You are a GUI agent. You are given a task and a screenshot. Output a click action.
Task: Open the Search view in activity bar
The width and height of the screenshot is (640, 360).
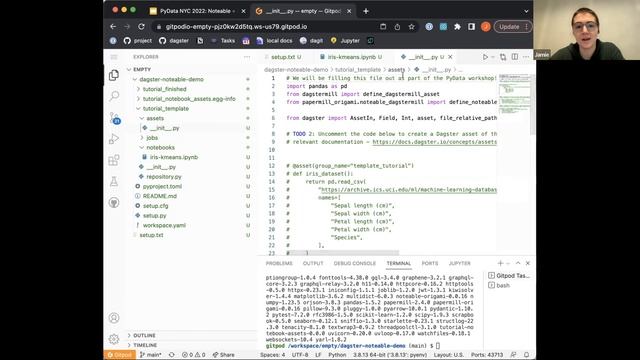coord(114,96)
